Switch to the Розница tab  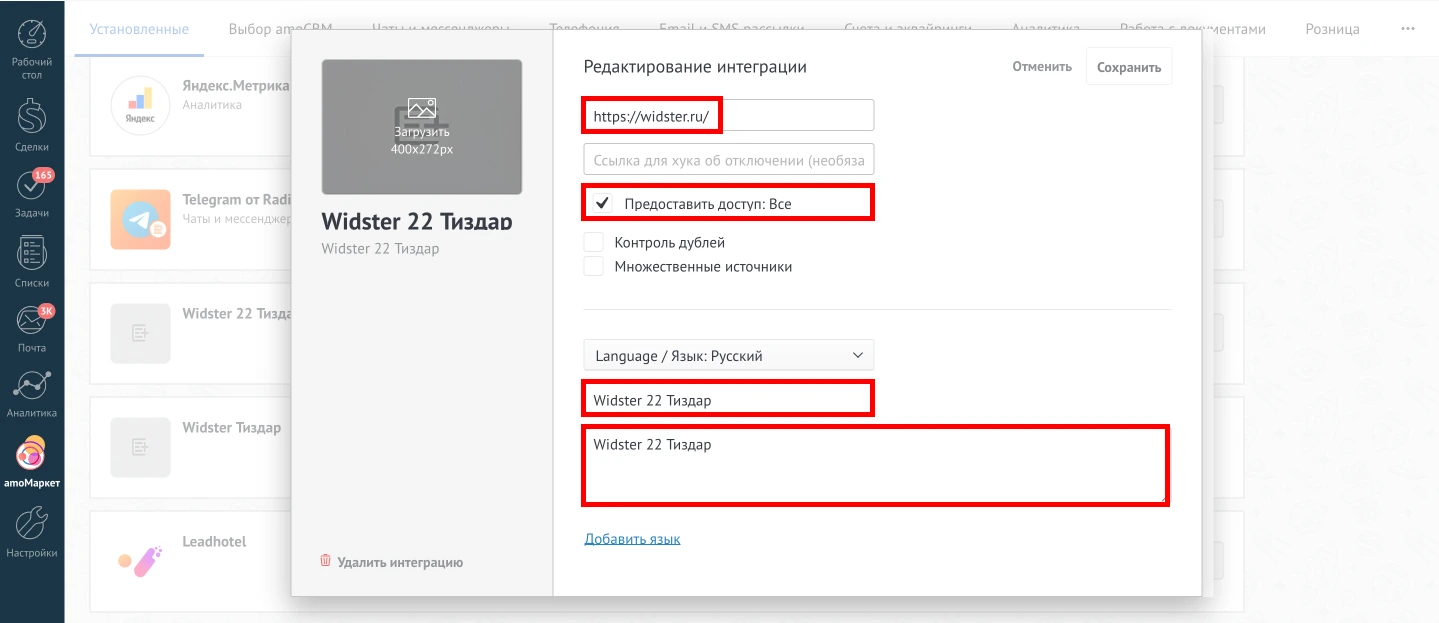[x=1332, y=29]
